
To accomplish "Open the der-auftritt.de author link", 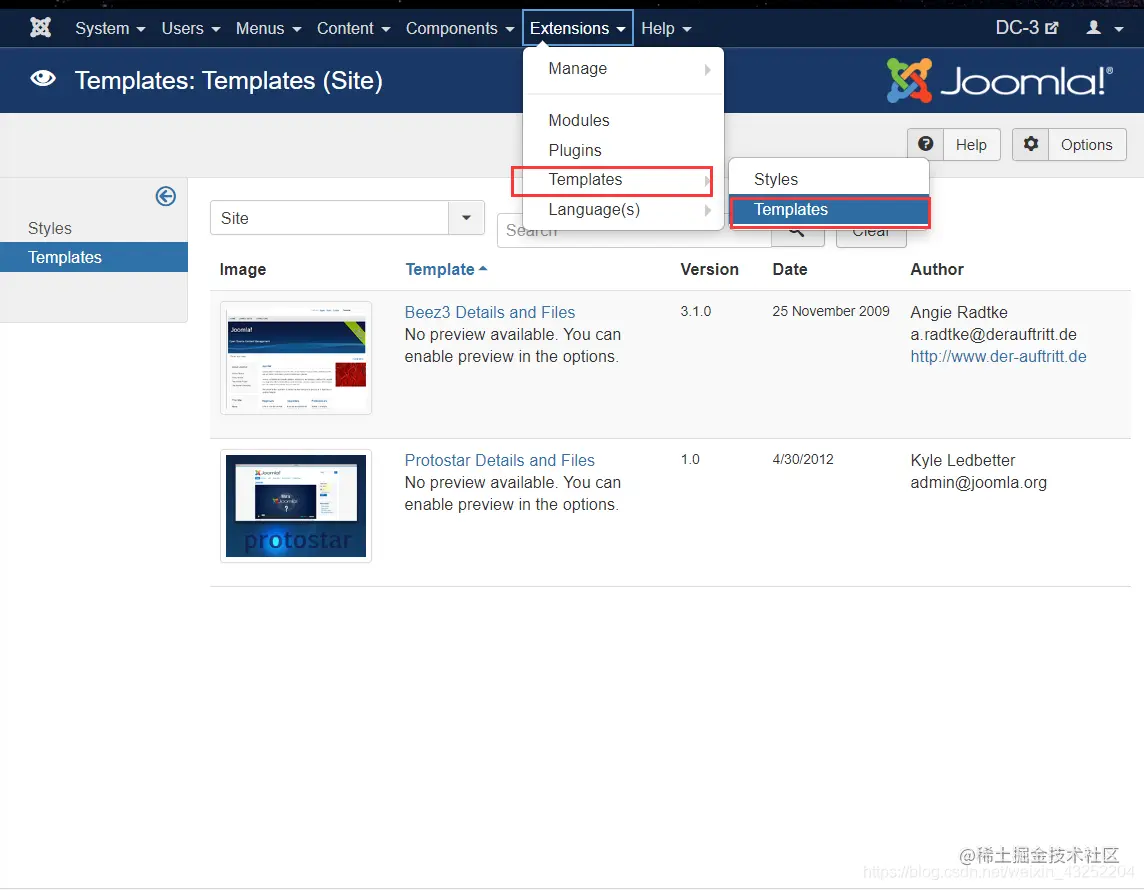I will click(998, 356).
